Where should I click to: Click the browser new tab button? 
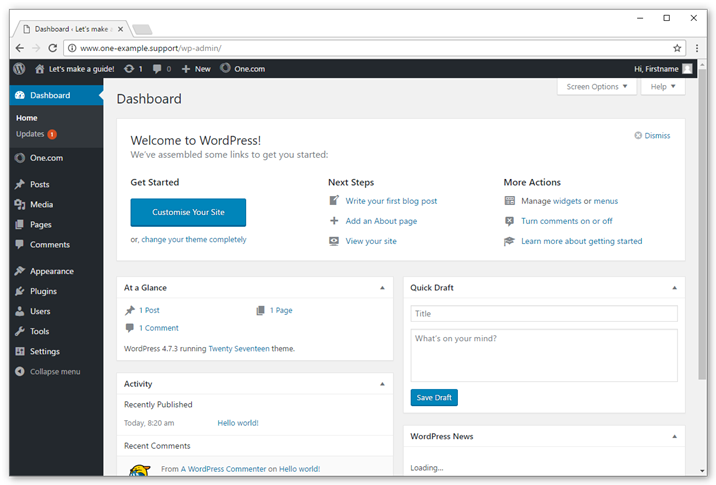tap(142, 30)
